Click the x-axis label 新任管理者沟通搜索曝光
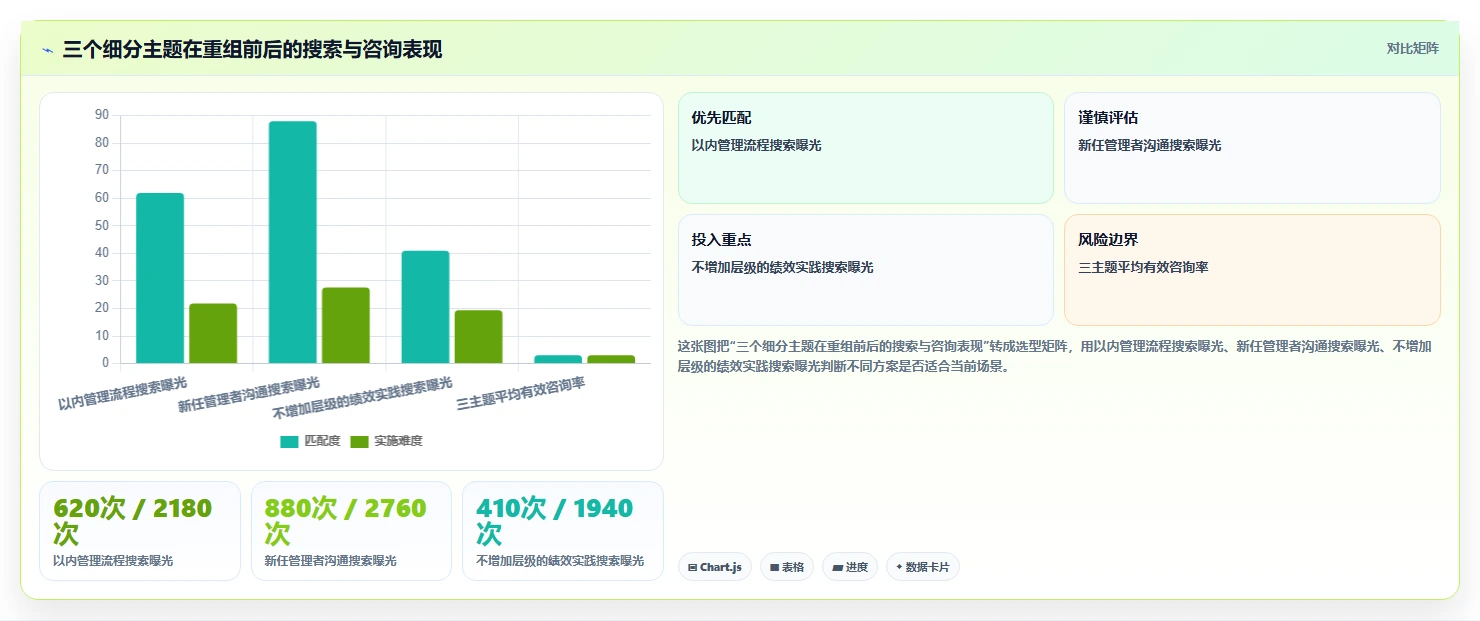This screenshot has height=621, width=1480. (249, 395)
